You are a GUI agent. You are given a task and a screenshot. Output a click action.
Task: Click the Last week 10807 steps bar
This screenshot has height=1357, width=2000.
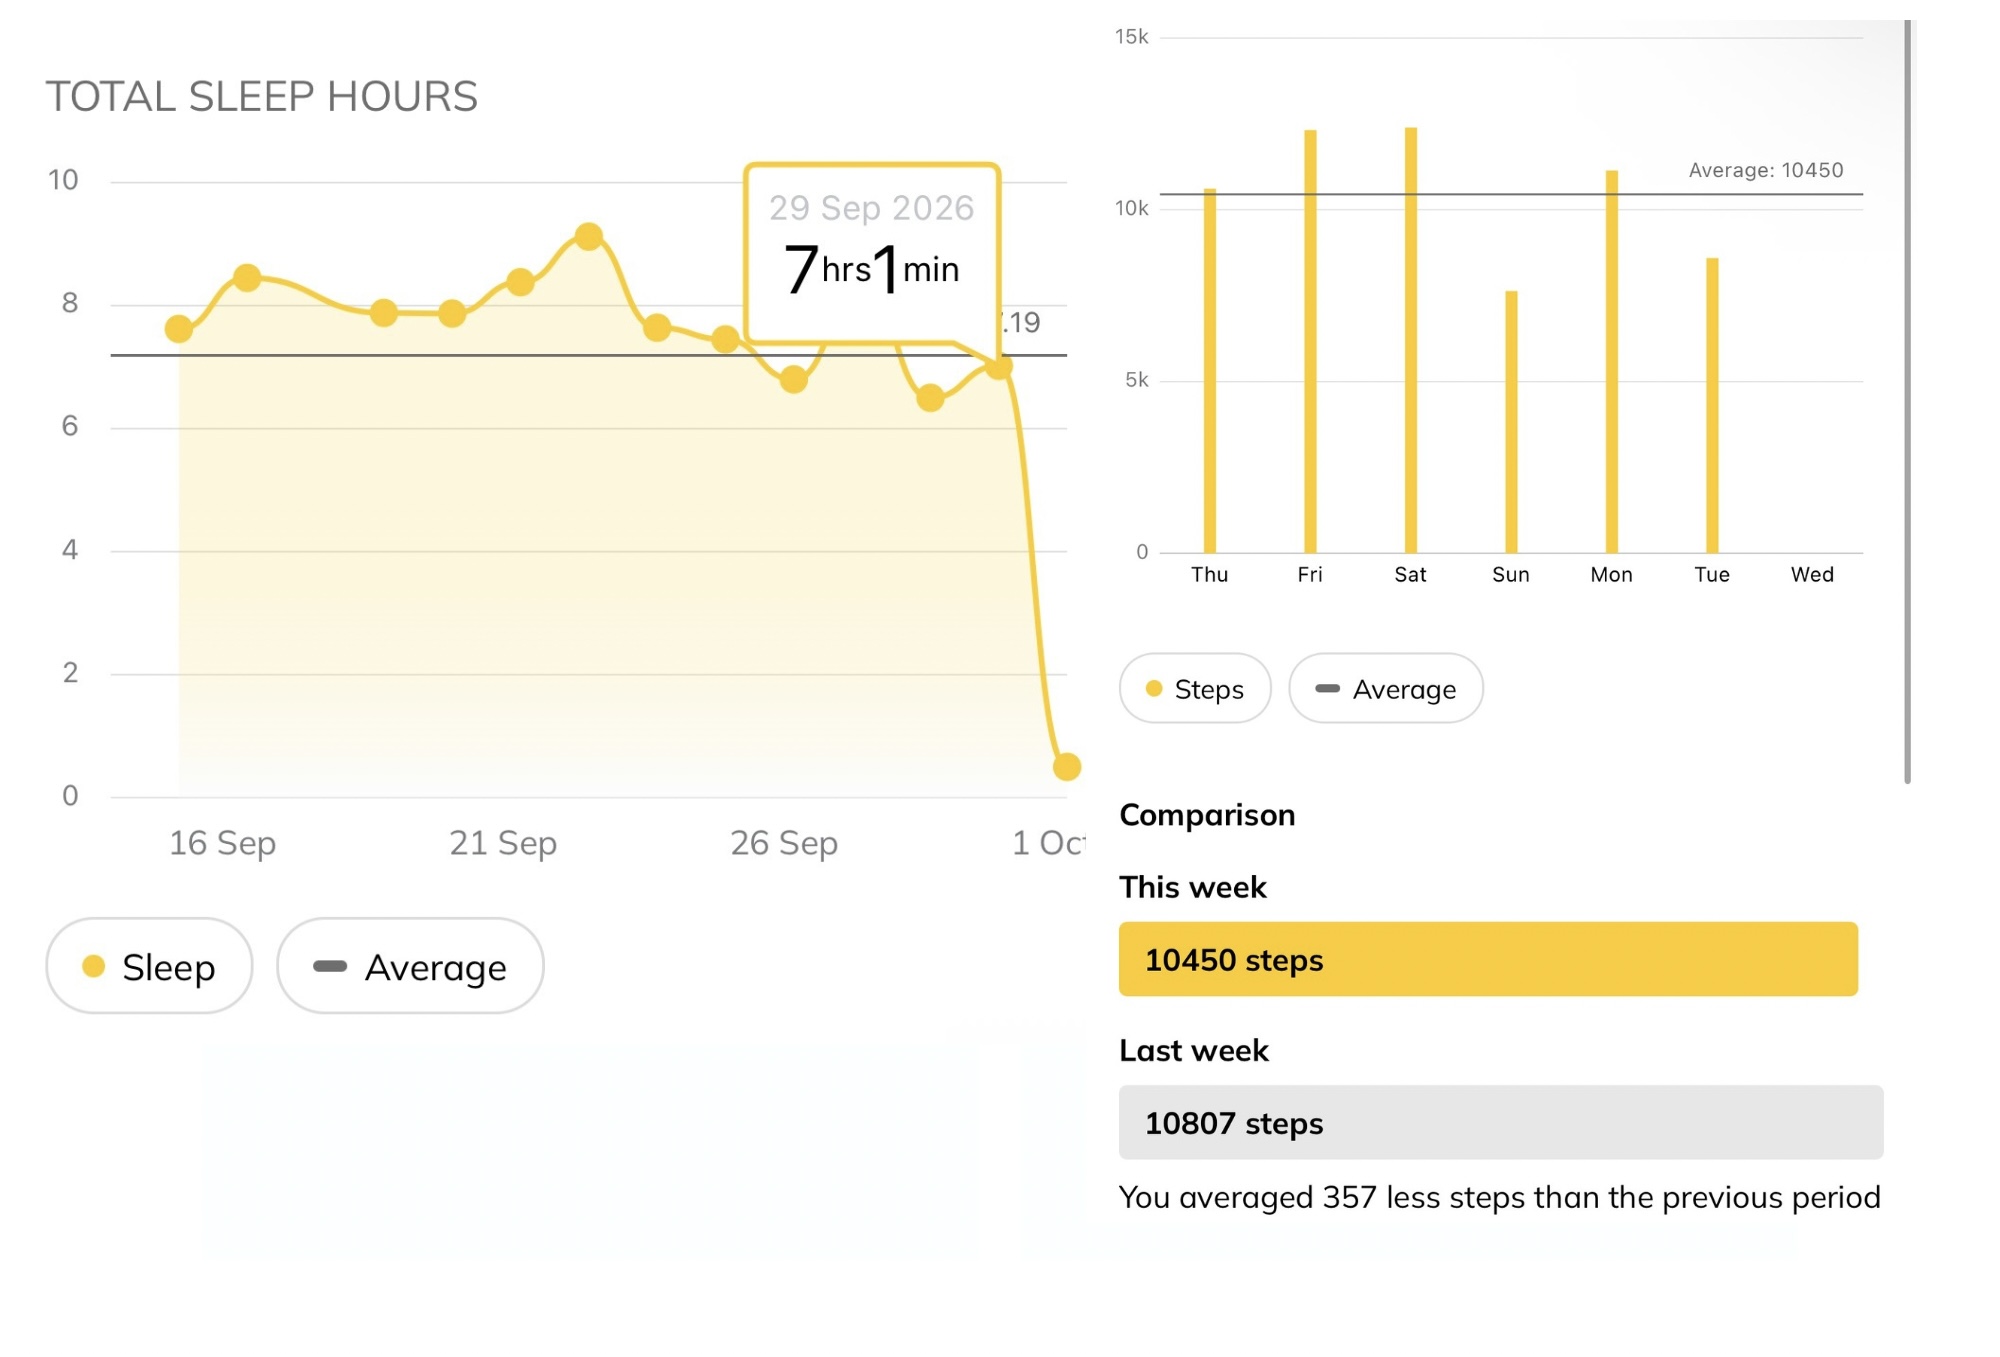1501,1122
